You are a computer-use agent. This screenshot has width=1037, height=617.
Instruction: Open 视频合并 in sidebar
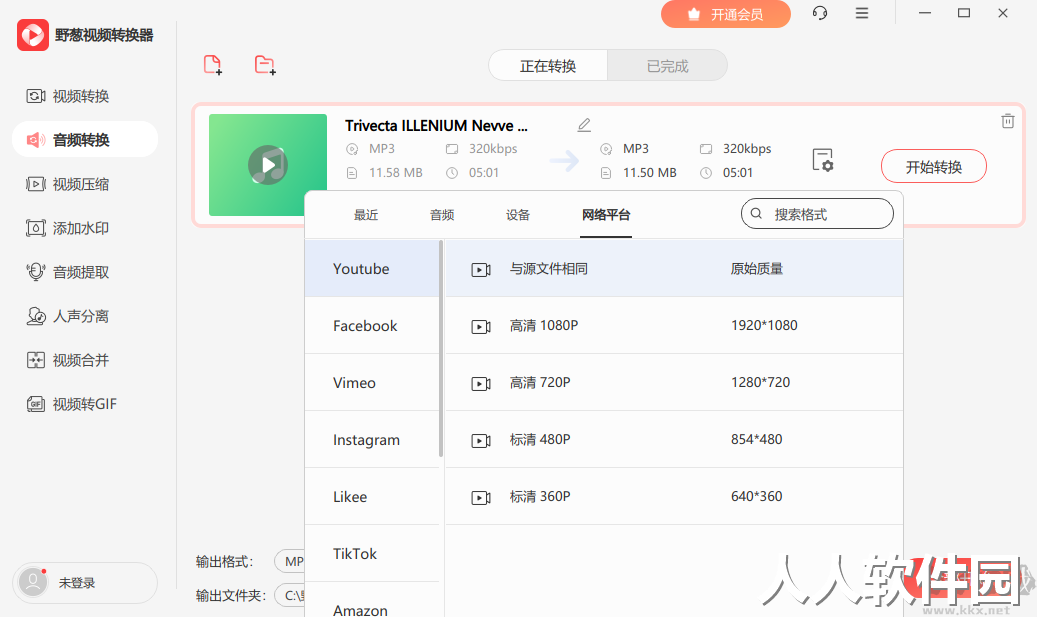(x=85, y=360)
